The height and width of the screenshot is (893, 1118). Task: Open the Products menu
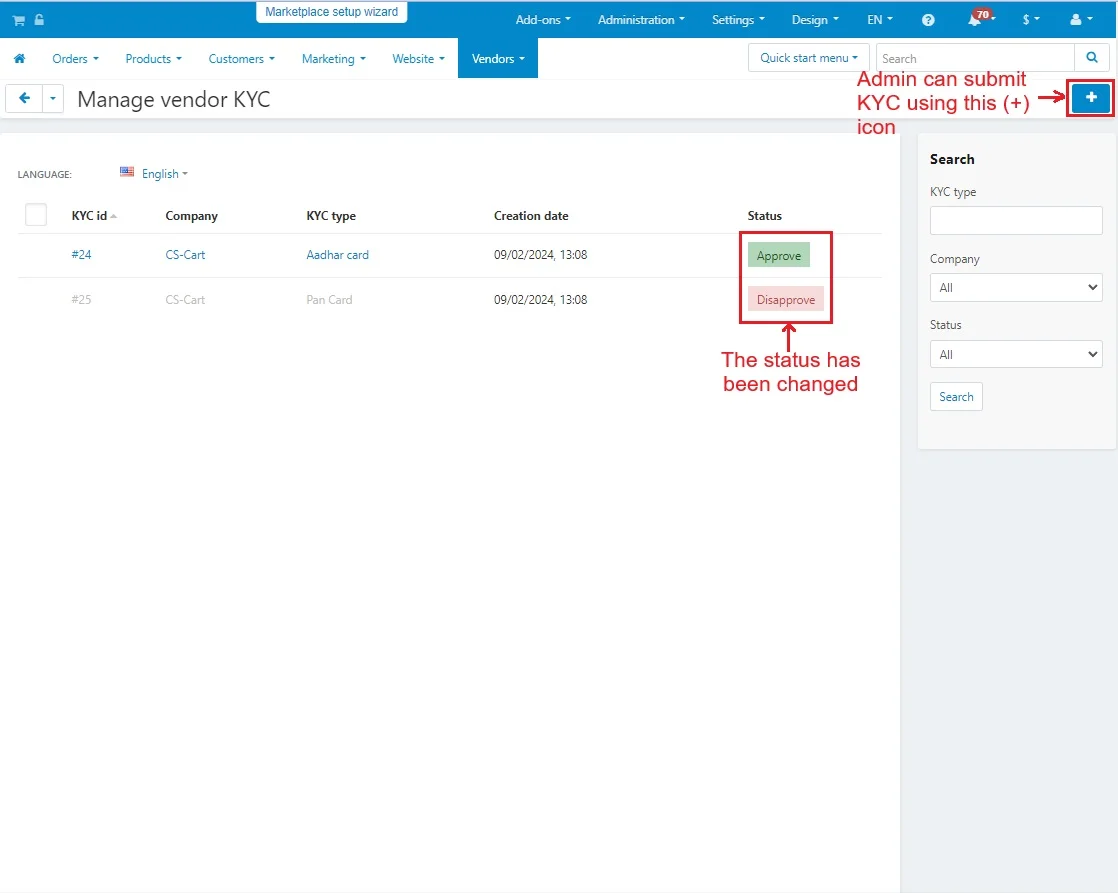tap(153, 59)
